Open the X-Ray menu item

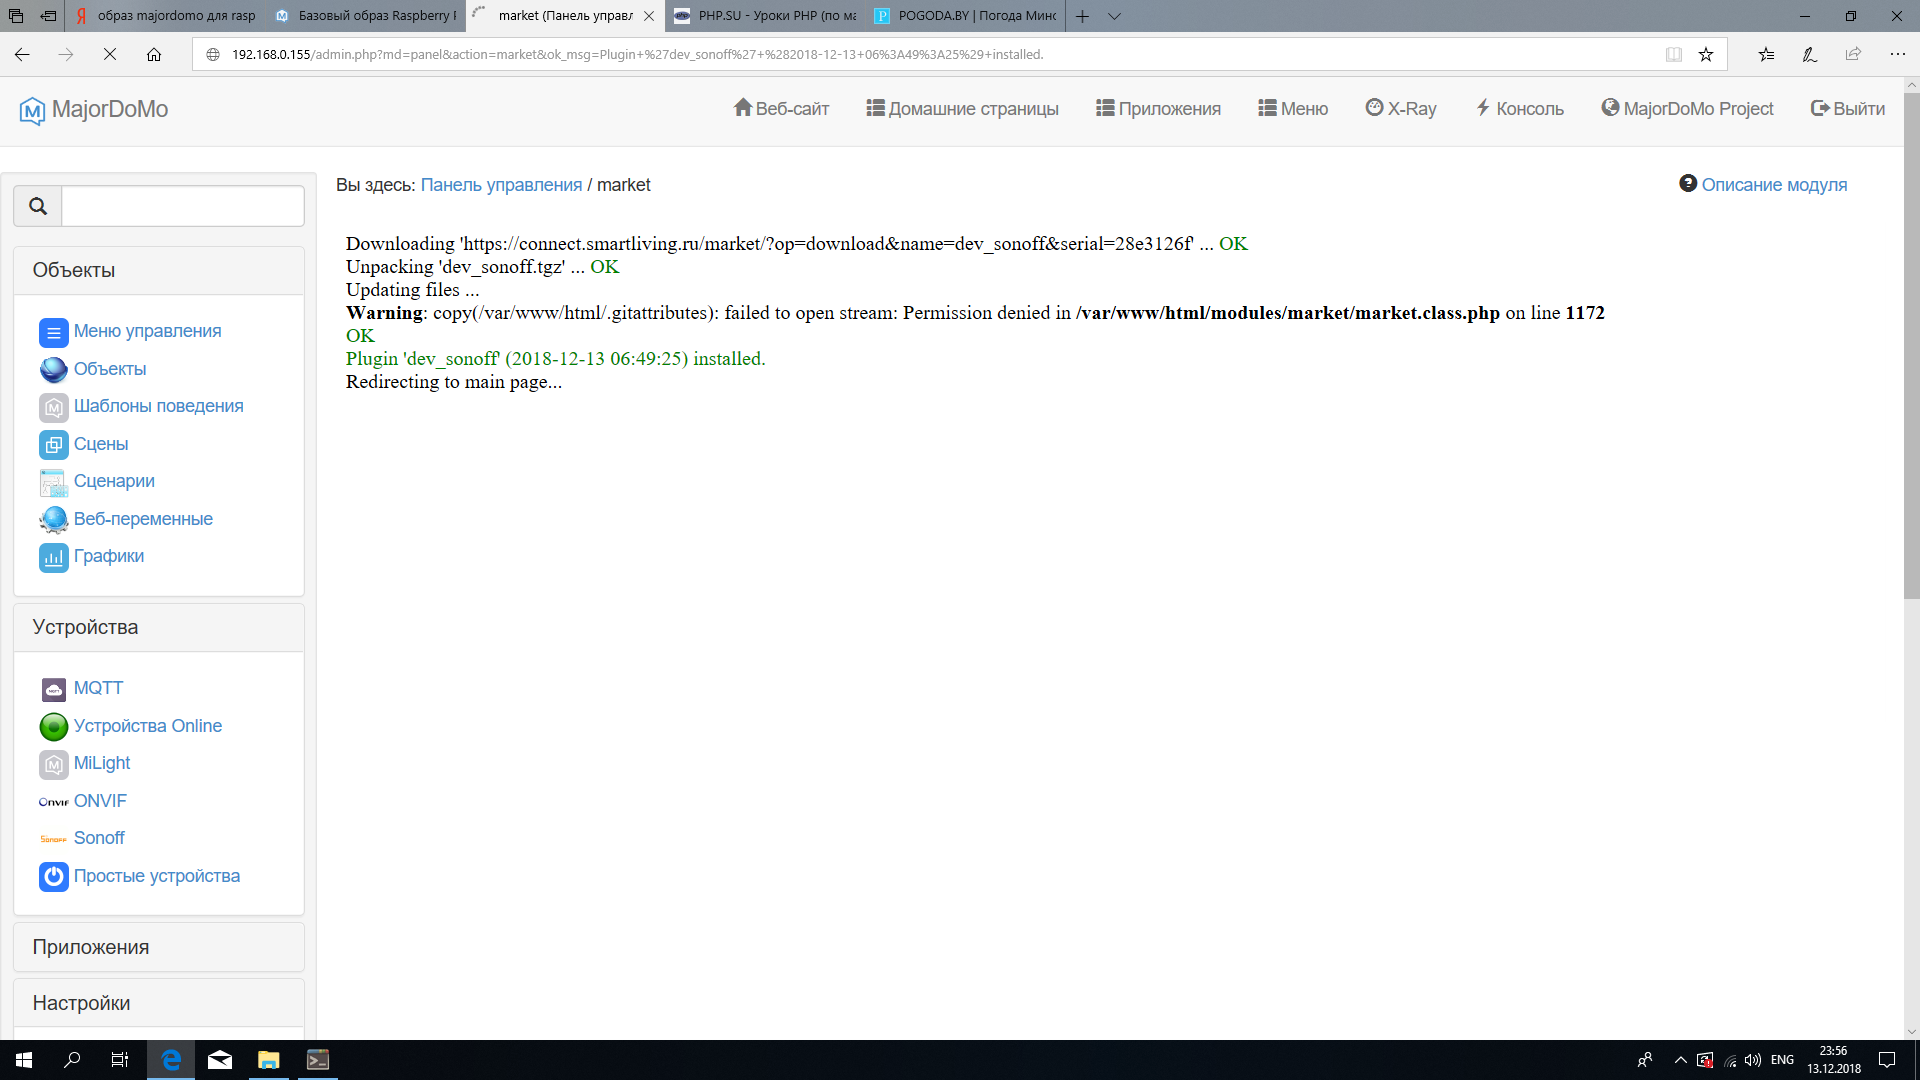point(1401,109)
